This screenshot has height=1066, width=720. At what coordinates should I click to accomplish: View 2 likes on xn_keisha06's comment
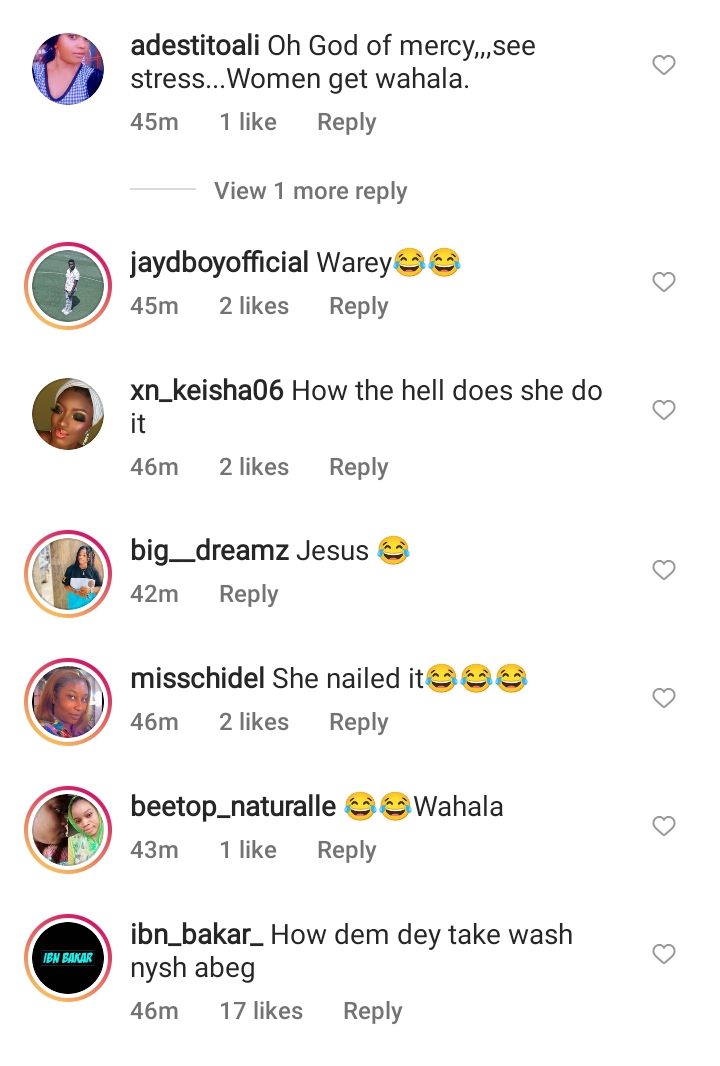[254, 467]
